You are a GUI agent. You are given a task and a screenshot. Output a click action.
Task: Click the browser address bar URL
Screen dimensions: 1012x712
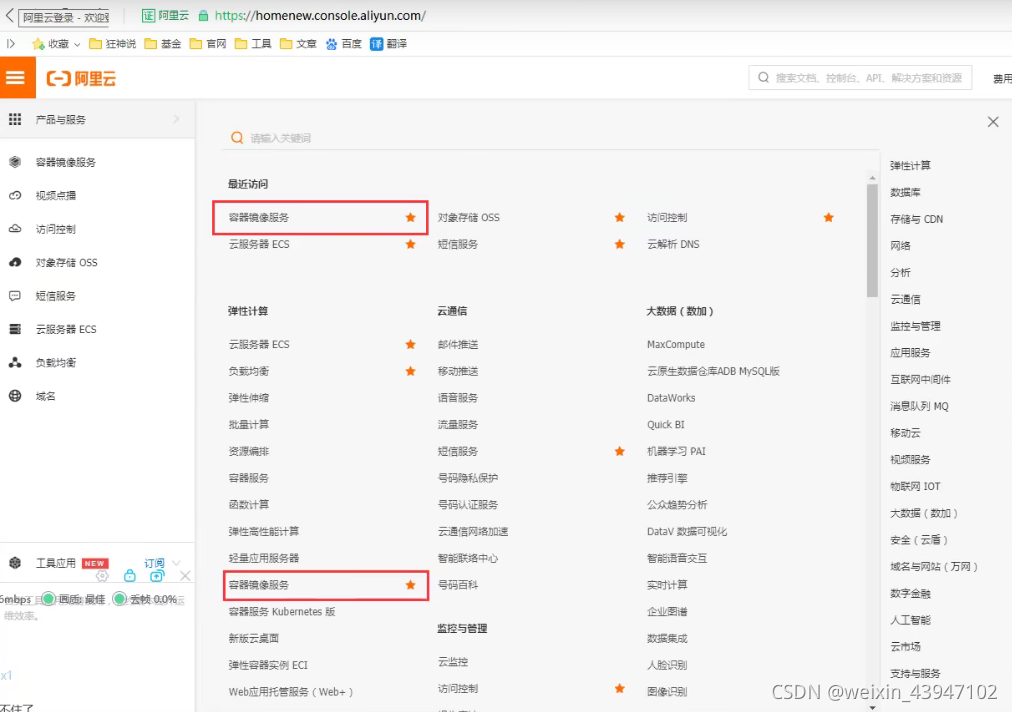(320, 15)
